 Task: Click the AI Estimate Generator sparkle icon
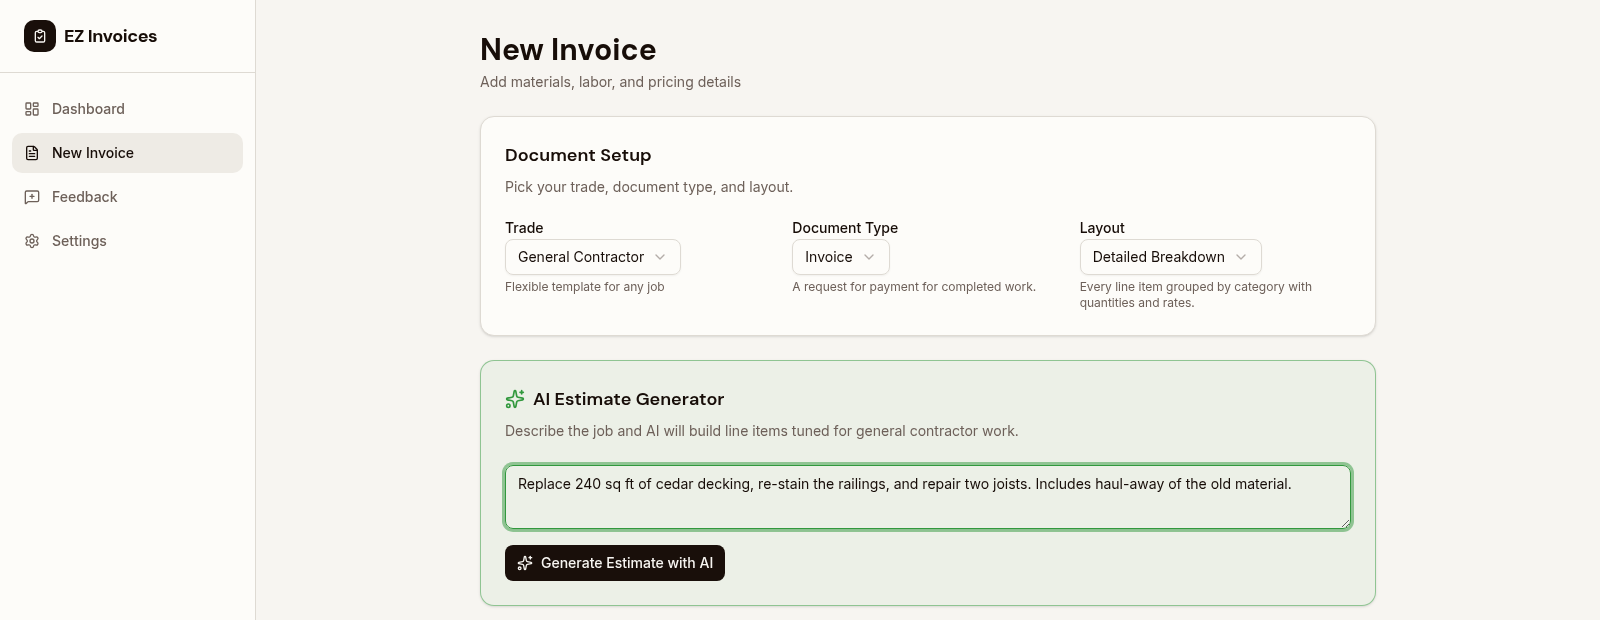[515, 399]
